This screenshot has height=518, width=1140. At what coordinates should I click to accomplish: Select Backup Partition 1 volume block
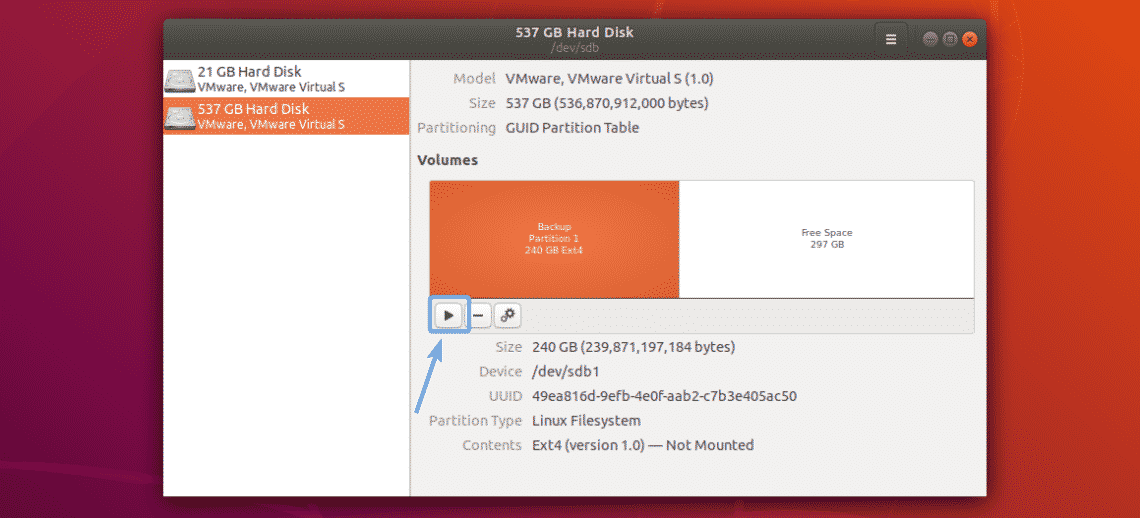[x=554, y=239]
